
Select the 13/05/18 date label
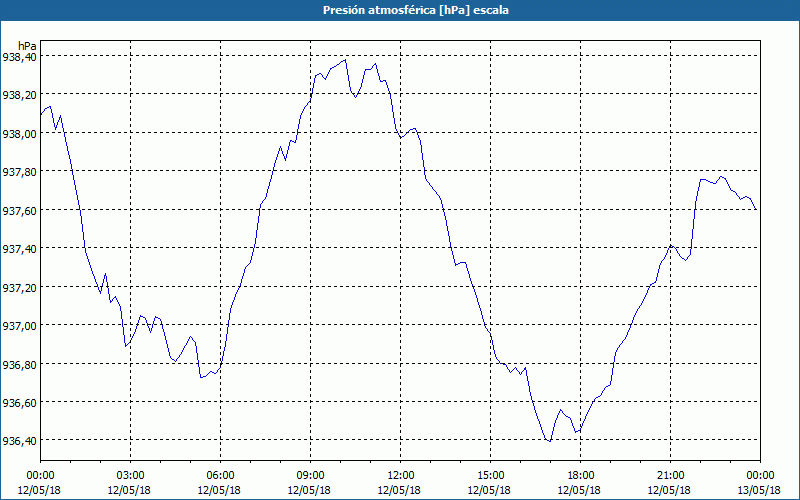[759, 490]
